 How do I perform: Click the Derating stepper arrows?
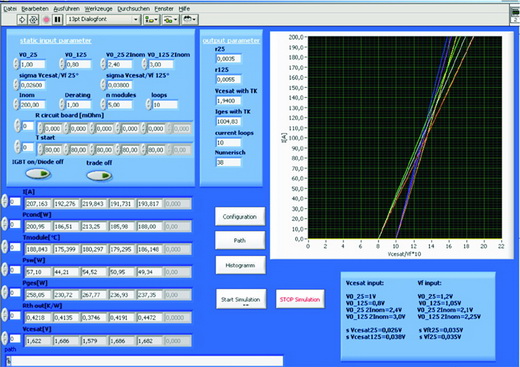click(x=62, y=105)
